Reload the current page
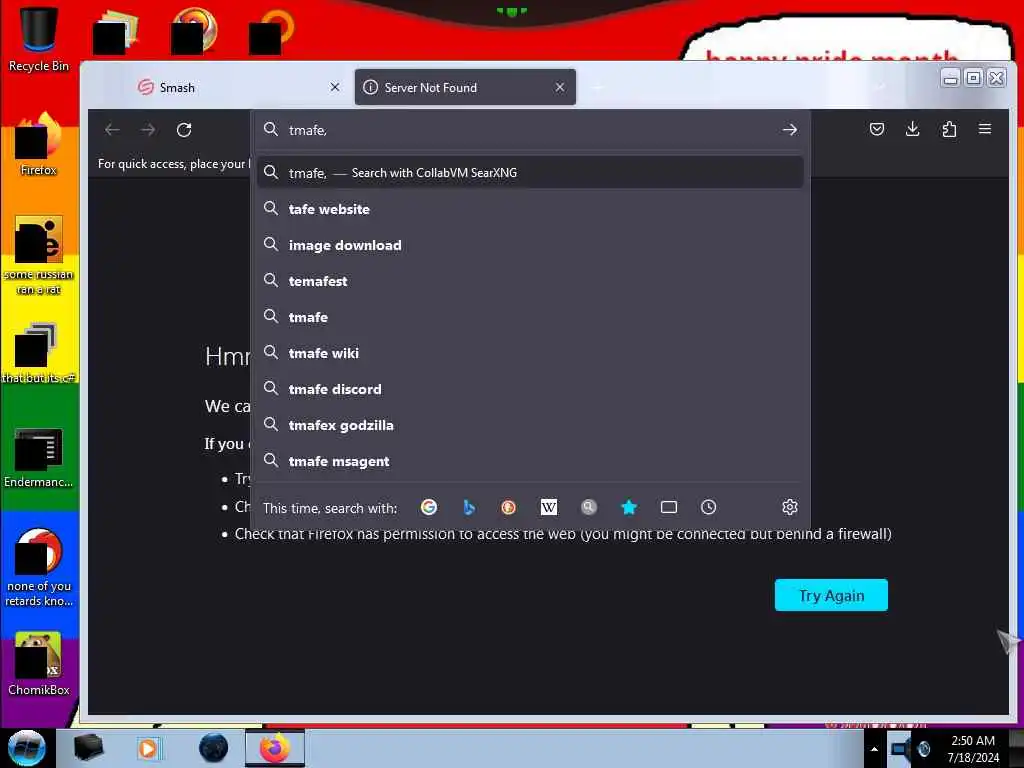The image size is (1024, 768). point(184,130)
